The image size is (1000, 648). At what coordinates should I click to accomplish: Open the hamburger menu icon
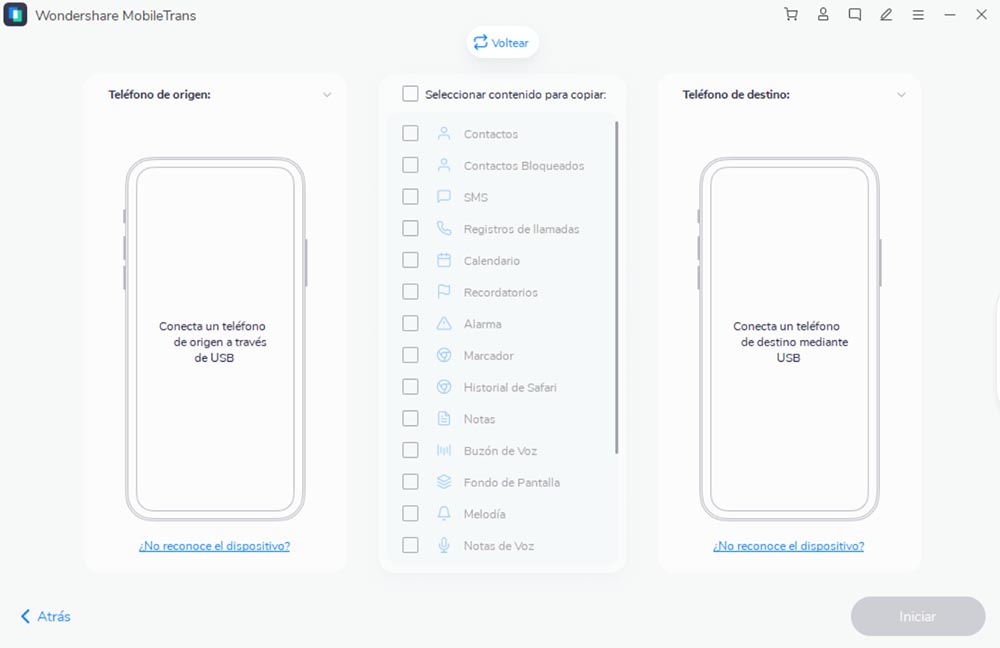point(918,15)
